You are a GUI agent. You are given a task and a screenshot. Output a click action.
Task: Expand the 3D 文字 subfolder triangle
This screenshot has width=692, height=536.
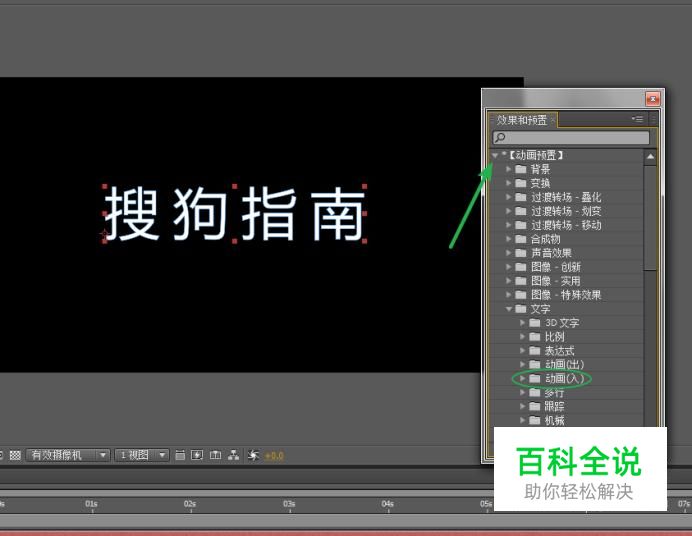coord(522,322)
